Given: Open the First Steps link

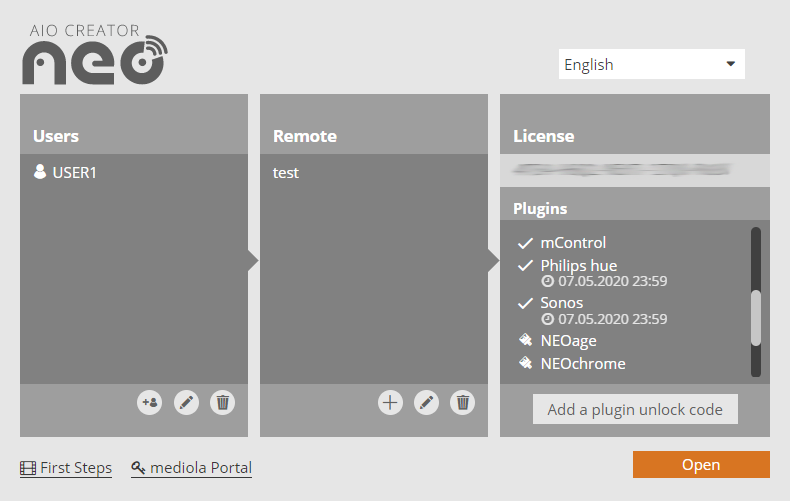Looking at the screenshot, I should (x=66, y=468).
